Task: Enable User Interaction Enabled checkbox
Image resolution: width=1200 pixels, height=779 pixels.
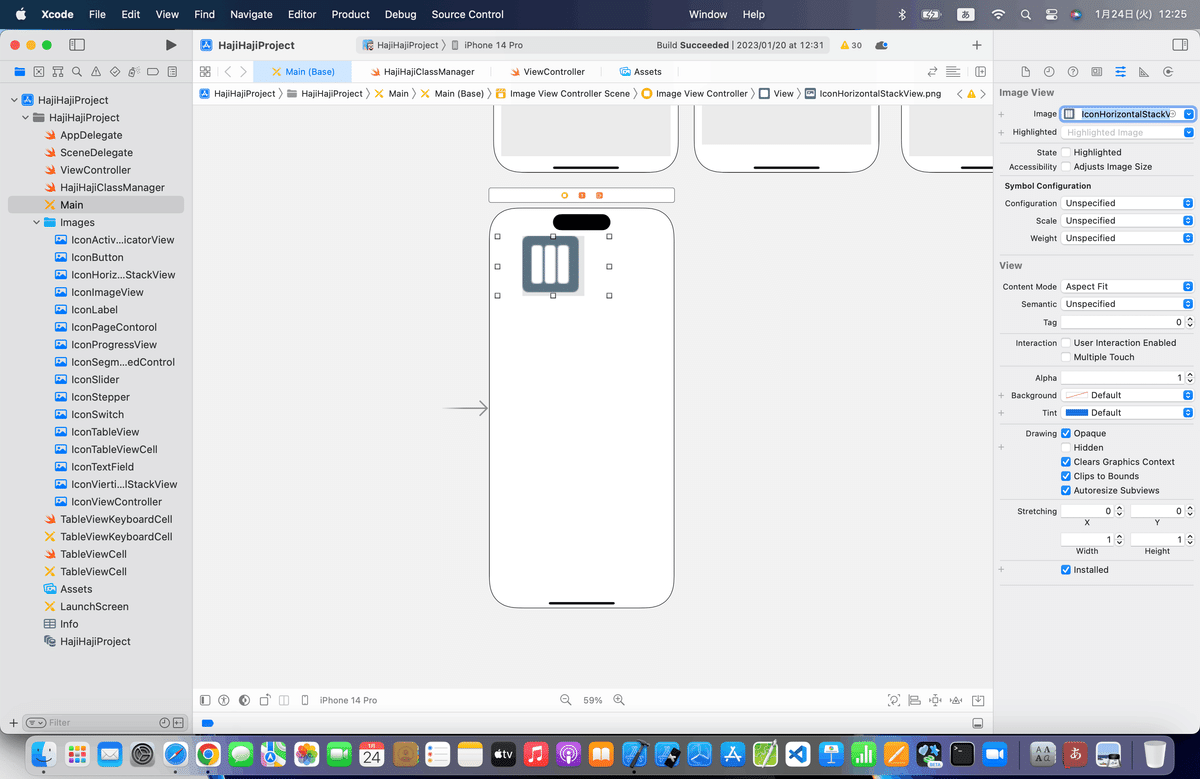Action: click(1066, 343)
